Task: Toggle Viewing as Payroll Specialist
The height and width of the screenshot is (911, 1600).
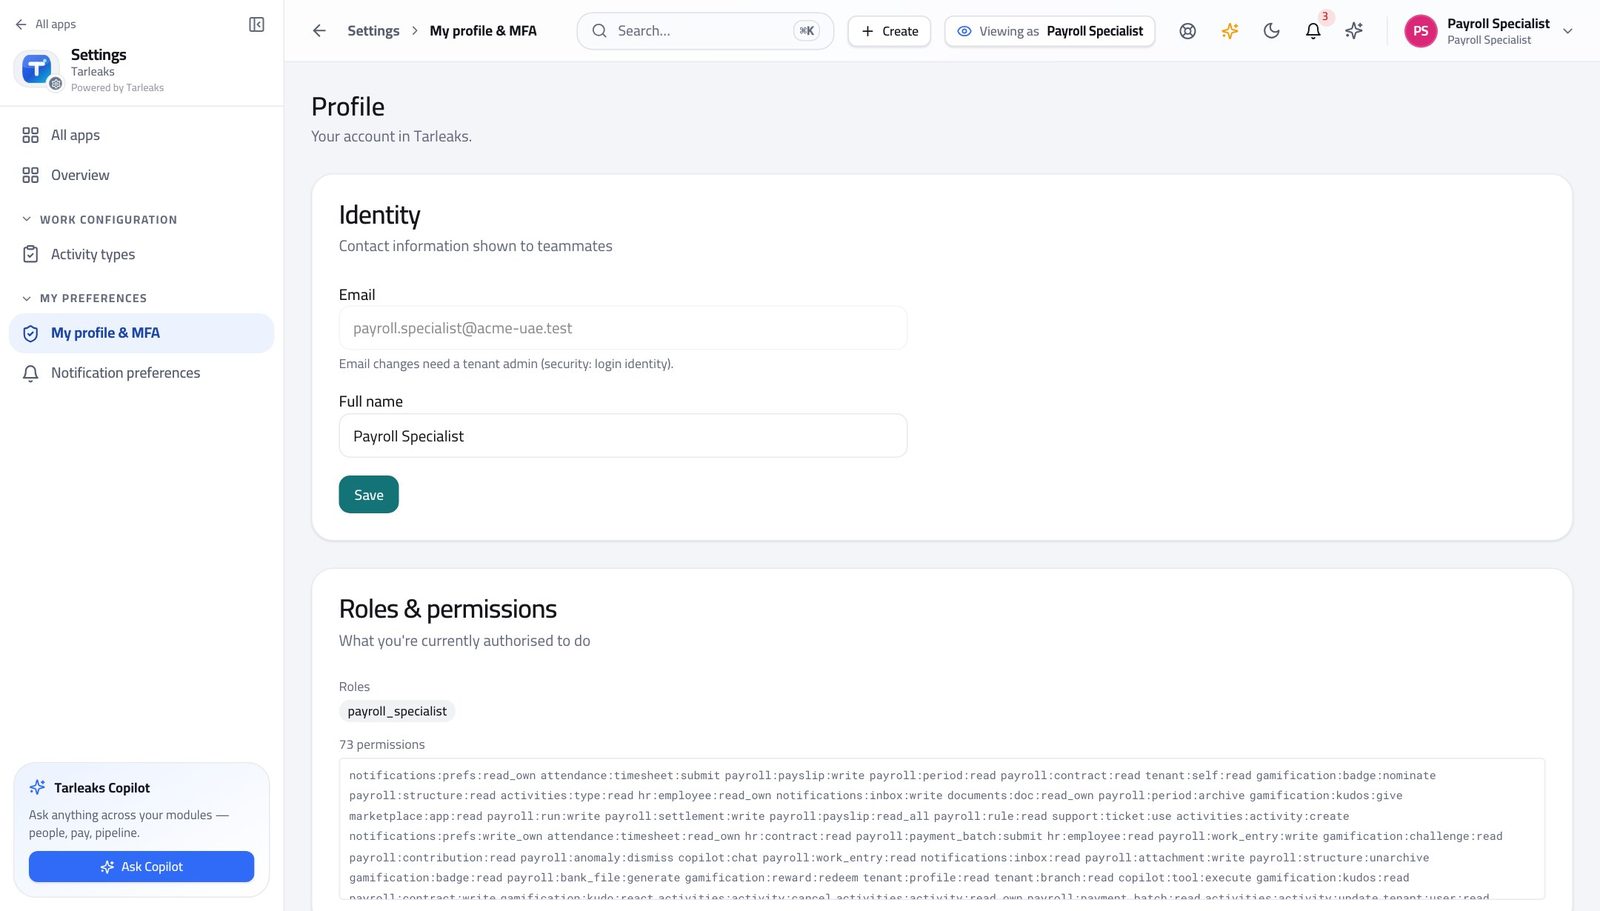Action: click(x=1050, y=31)
